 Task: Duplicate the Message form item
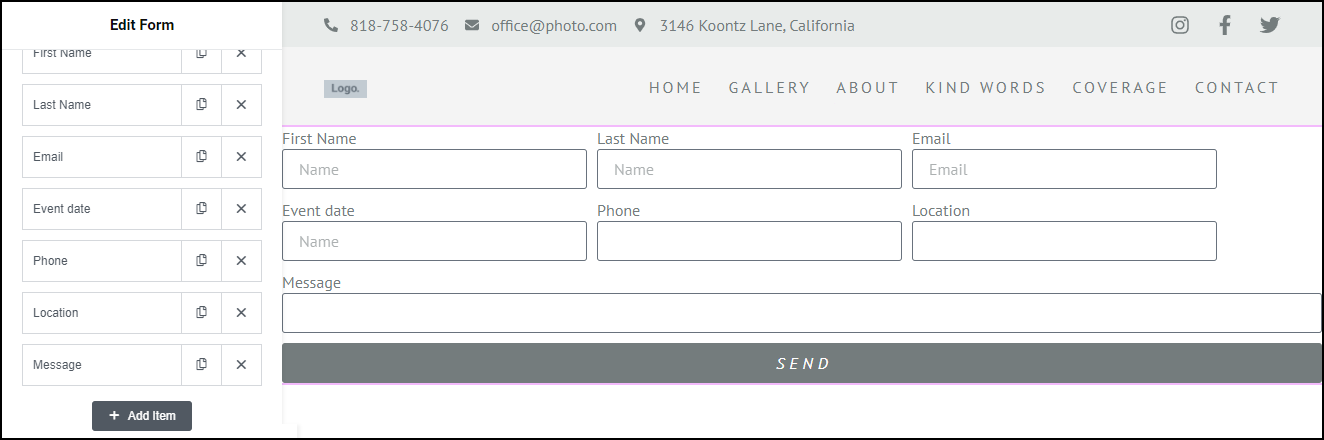[201, 365]
